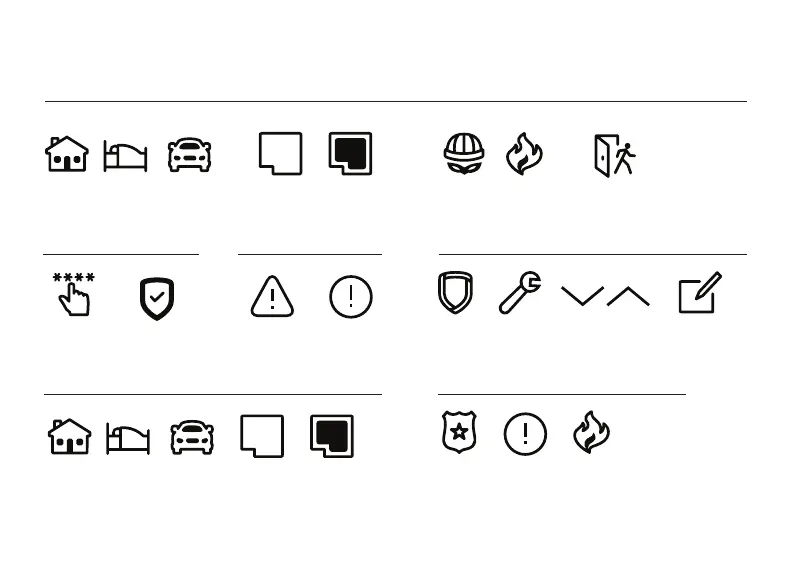792x576 pixels.
Task: Choose filled floor plan icon nearest burglar mask
Action: [x=351, y=154]
